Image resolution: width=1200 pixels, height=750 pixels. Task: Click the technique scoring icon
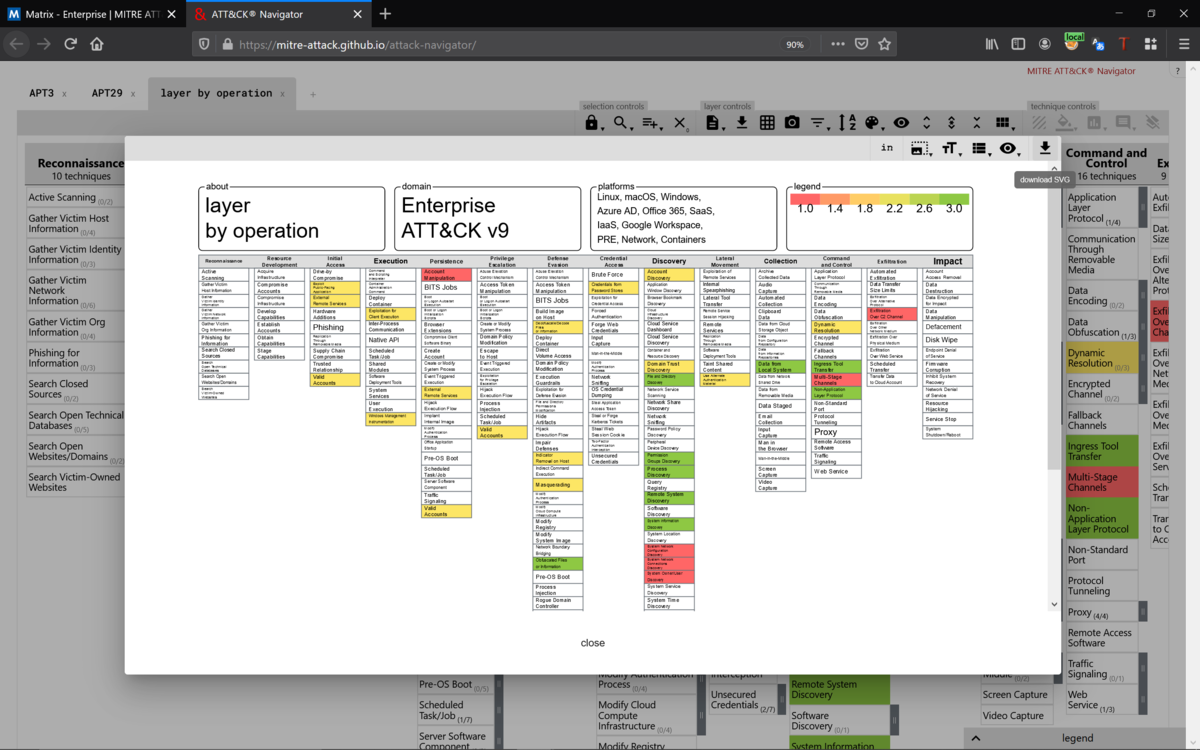(x=1095, y=123)
